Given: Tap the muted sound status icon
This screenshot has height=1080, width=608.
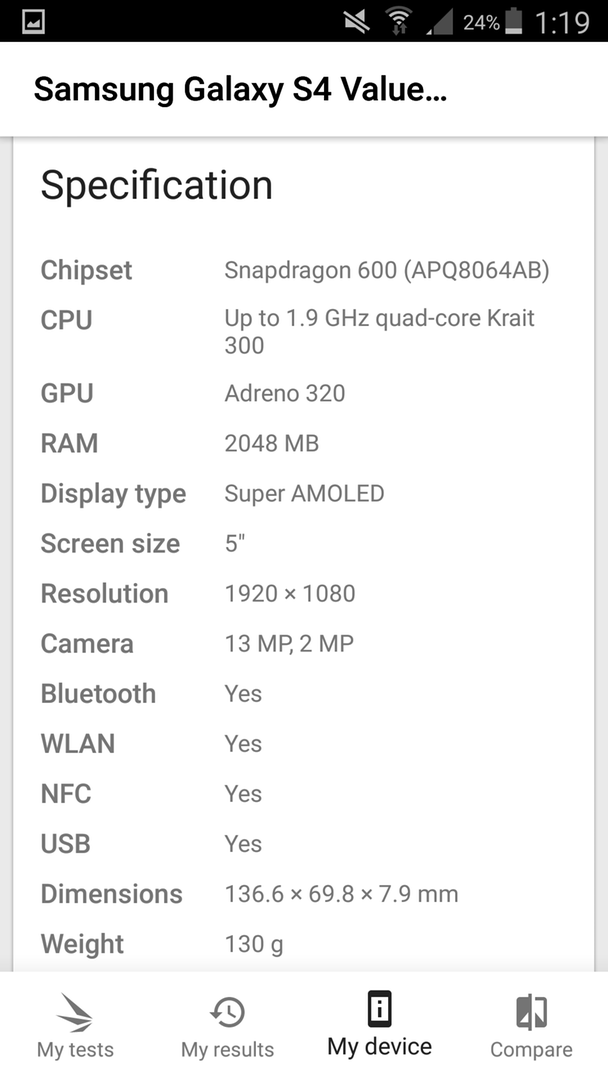Looking at the screenshot, I should coord(357,22).
